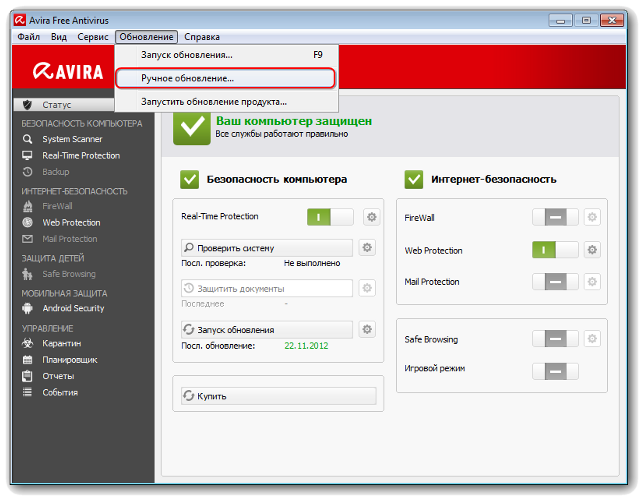The image size is (643, 500).
Task: Click the Купить button
Action: click(x=277, y=396)
